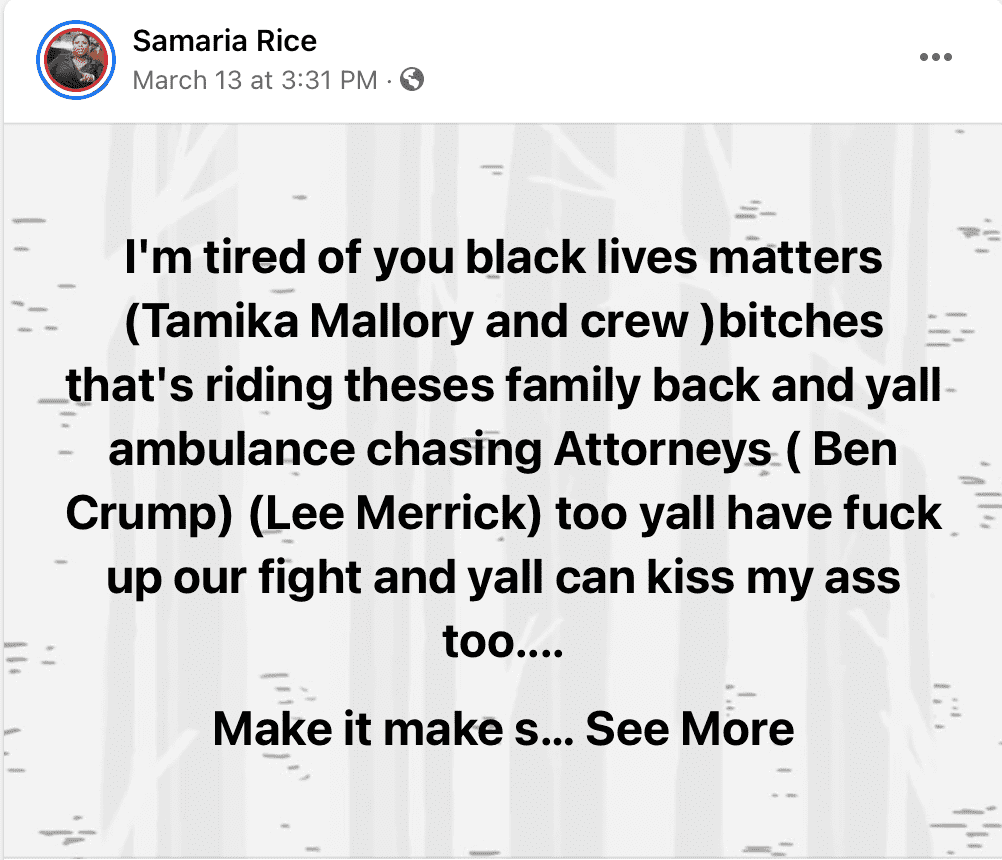Expand the post with See More
1002x860 pixels.
[x=689, y=729]
